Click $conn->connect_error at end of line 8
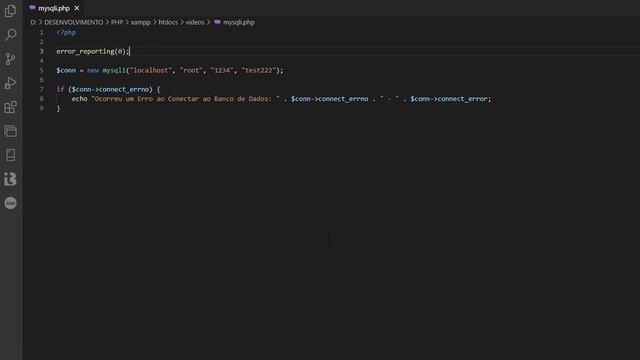640x360 pixels. [449, 99]
